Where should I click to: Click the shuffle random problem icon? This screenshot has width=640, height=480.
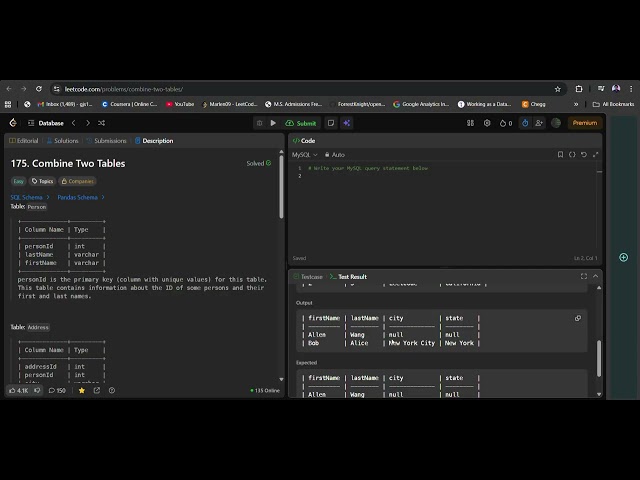[x=101, y=123]
